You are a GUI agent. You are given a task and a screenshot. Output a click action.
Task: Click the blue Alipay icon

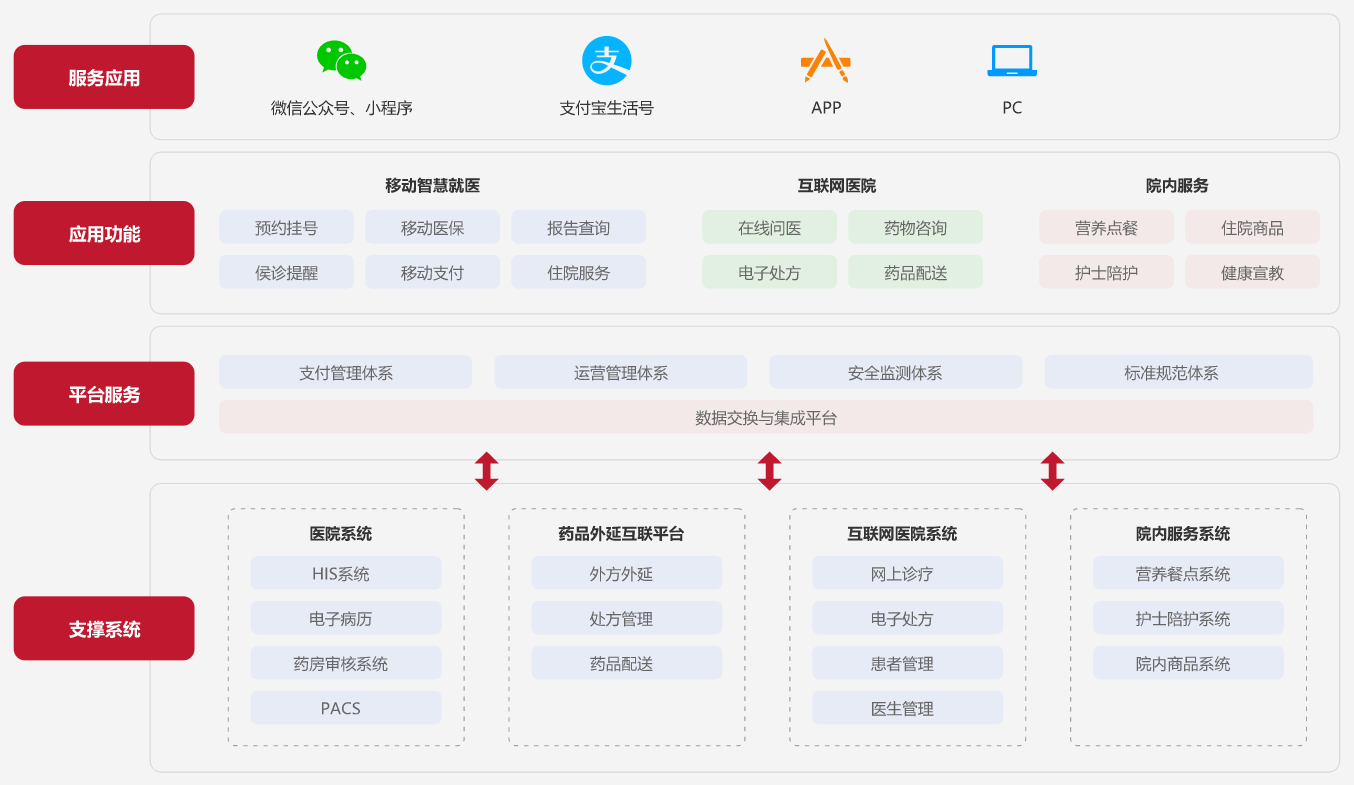pyautogui.click(x=607, y=61)
